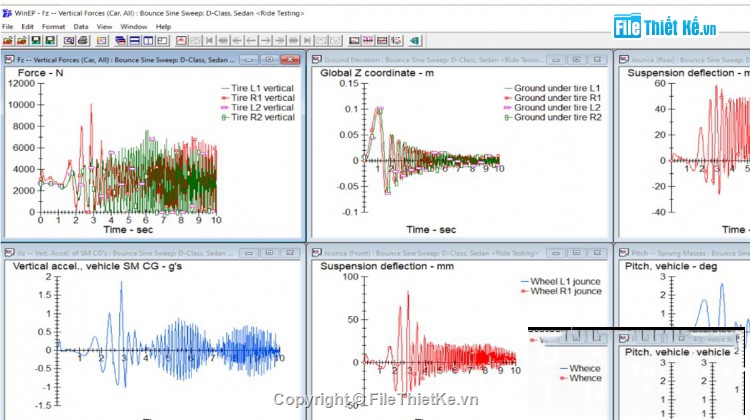Click the 'Force - N' axis title
This screenshot has height=420, width=750.
40,73
